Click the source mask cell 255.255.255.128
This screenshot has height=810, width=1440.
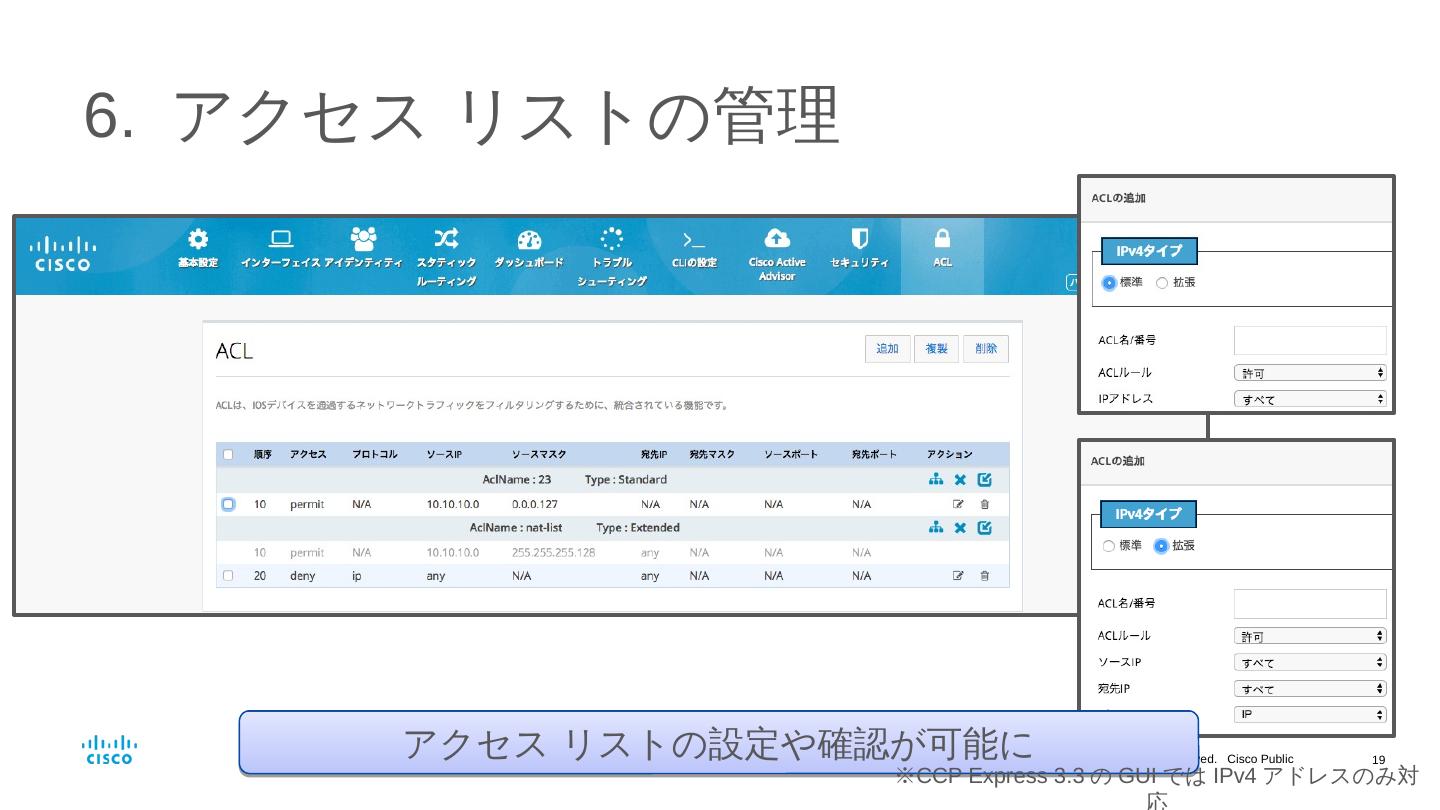pyautogui.click(x=553, y=552)
